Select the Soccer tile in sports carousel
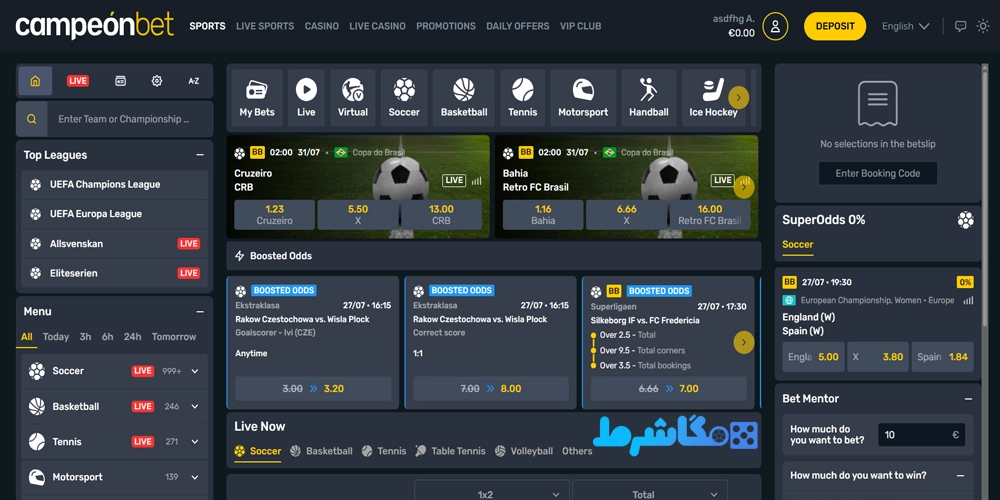This screenshot has width=1000, height=500. [404, 98]
